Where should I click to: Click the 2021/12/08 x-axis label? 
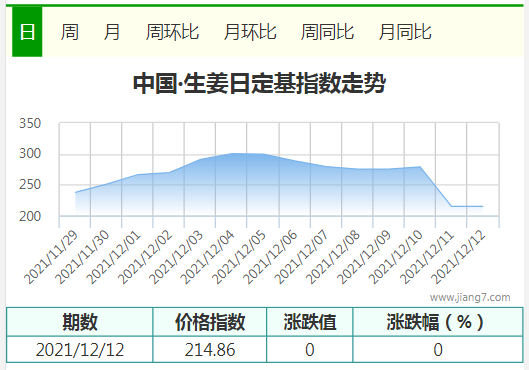332,257
